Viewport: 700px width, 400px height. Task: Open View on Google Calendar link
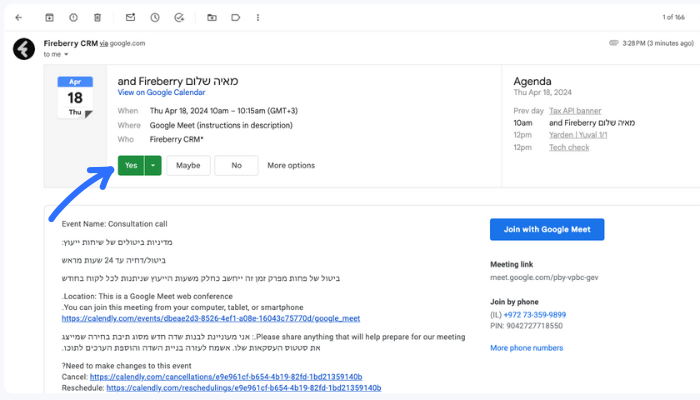[161, 92]
